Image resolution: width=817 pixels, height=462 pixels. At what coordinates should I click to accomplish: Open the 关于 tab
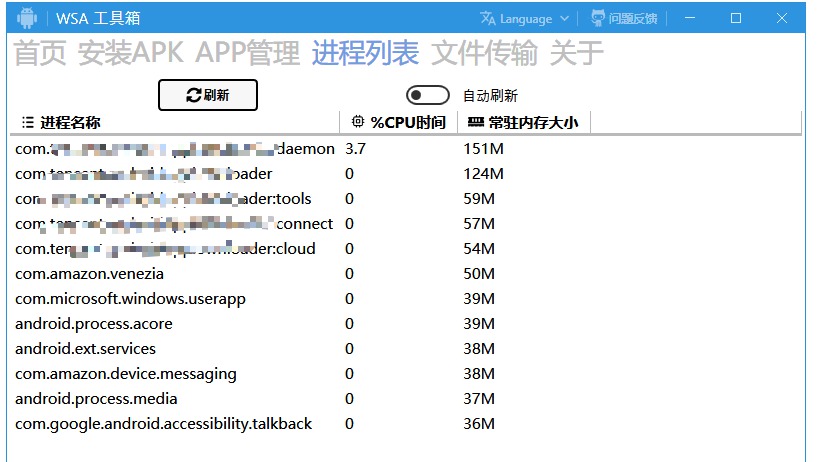[x=577, y=53]
